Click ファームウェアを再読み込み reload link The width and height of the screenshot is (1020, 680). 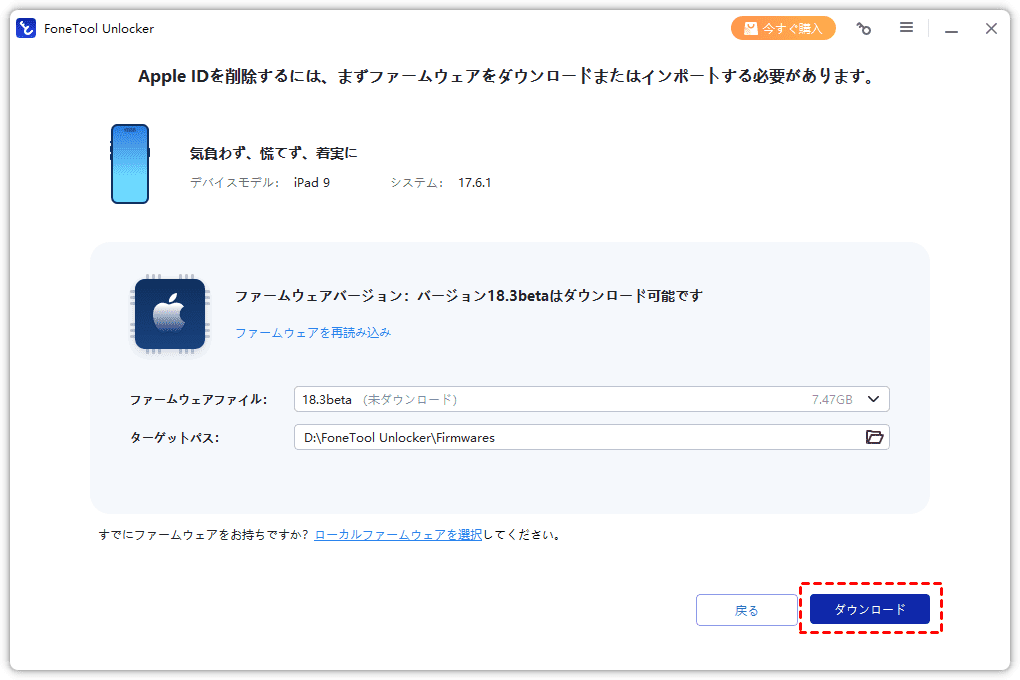[x=313, y=333]
